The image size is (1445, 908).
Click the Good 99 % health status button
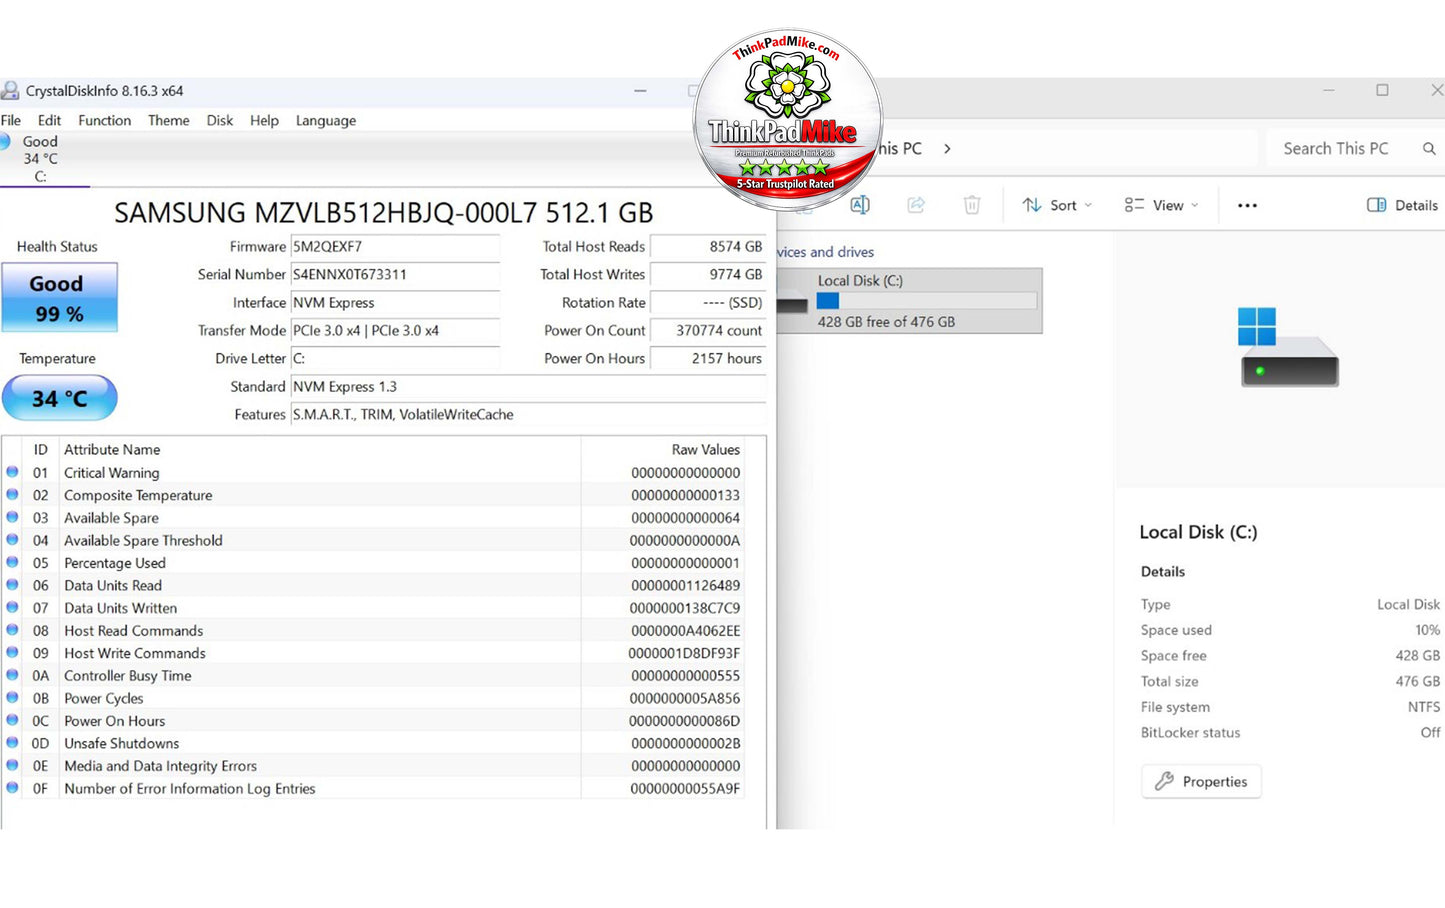point(60,297)
